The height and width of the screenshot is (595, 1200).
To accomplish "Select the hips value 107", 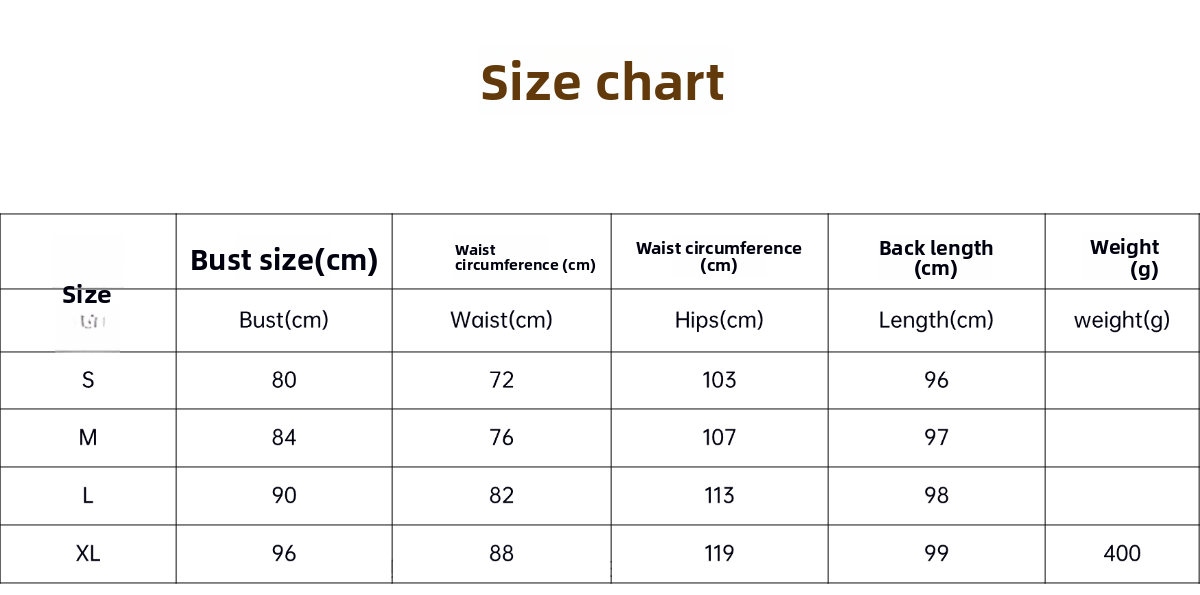I will coord(719,438).
